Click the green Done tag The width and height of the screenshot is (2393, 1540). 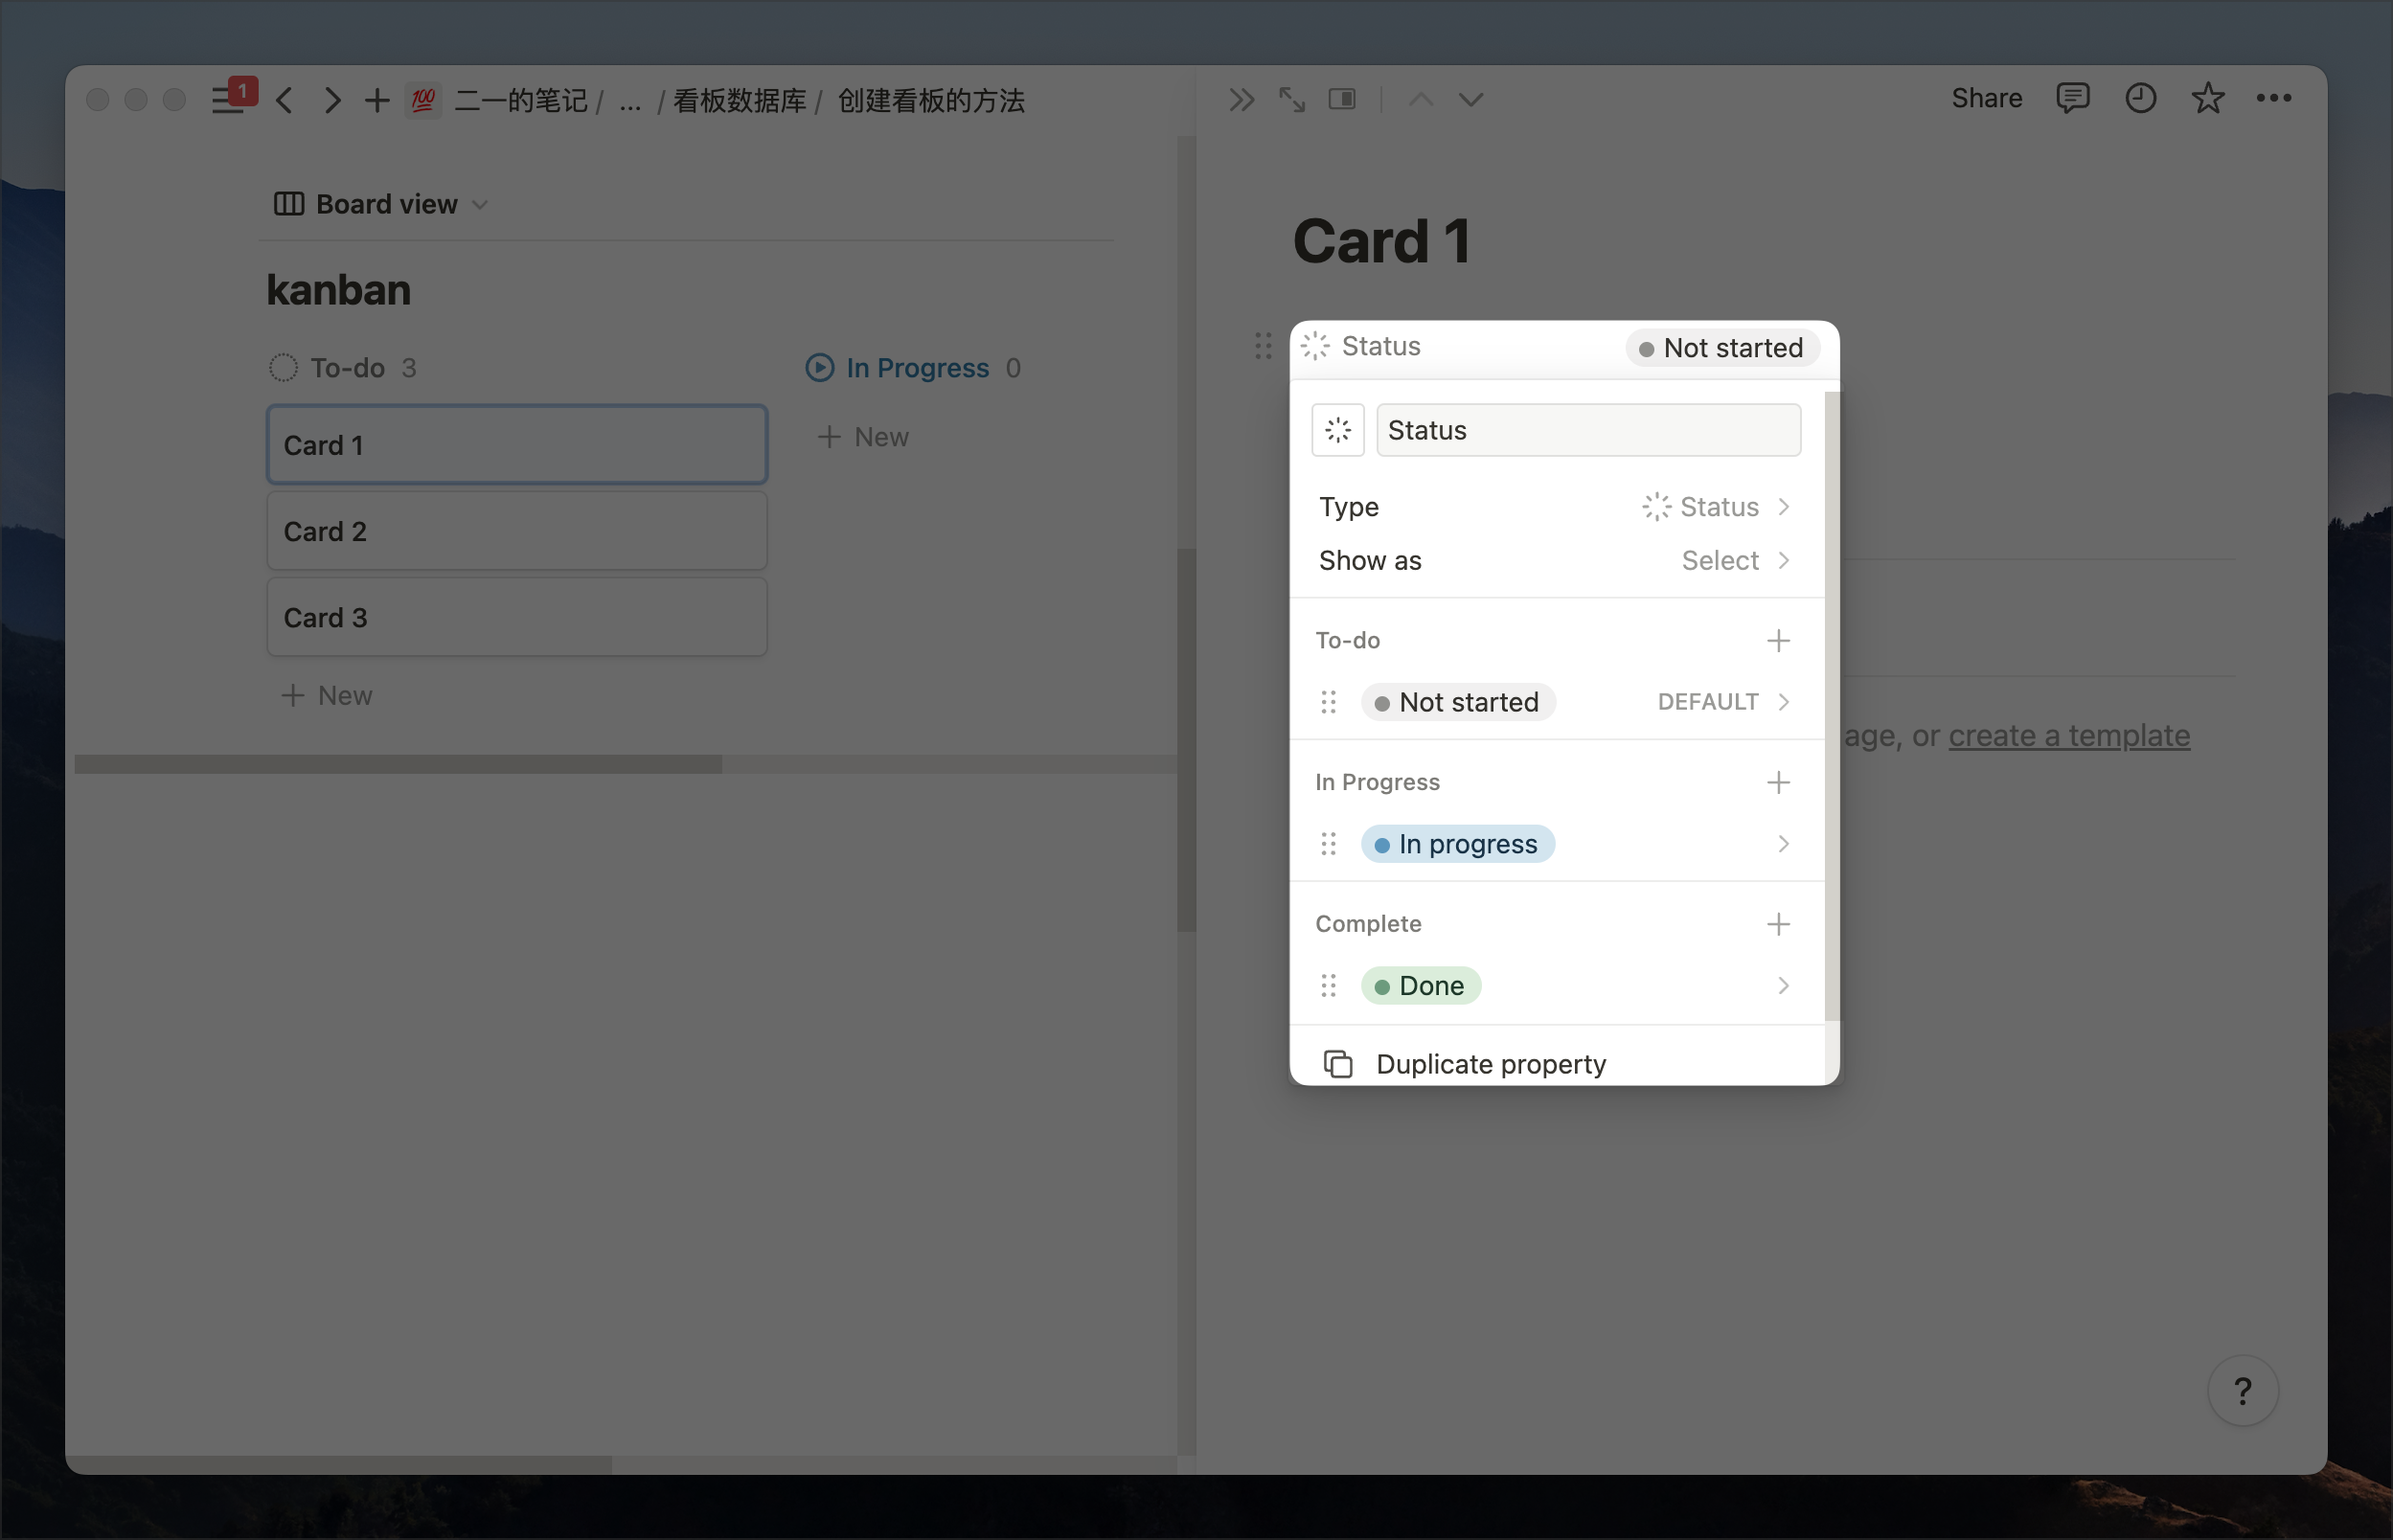[1421, 986]
